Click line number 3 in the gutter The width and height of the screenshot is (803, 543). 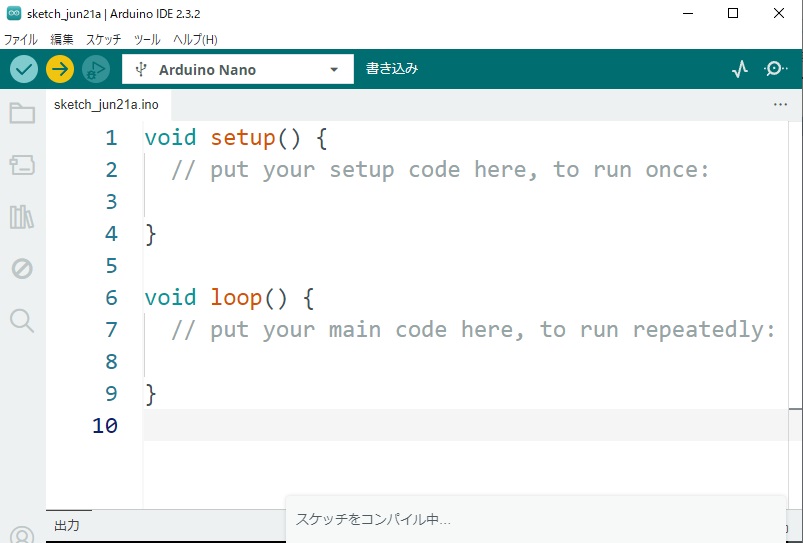(111, 202)
